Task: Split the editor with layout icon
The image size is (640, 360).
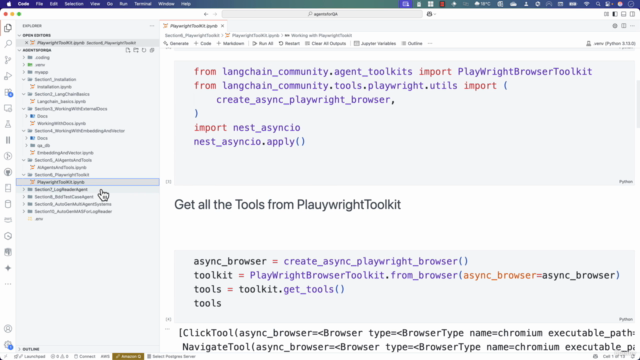Action: point(624,26)
